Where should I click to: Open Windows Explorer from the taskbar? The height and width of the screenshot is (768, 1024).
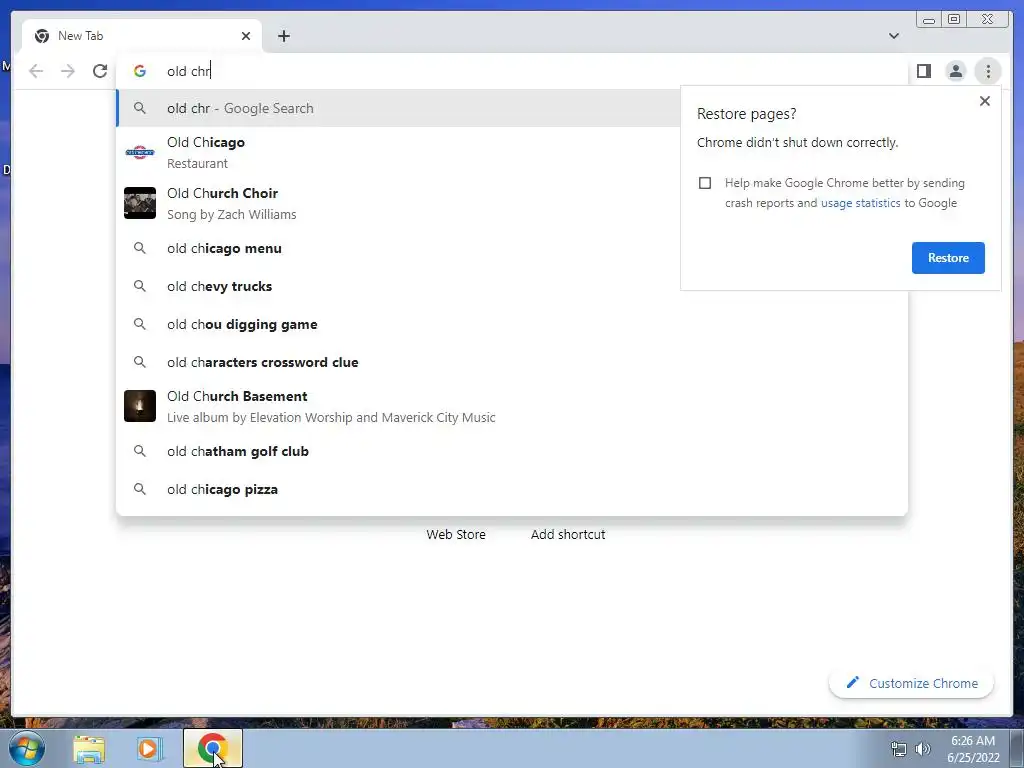tap(89, 749)
